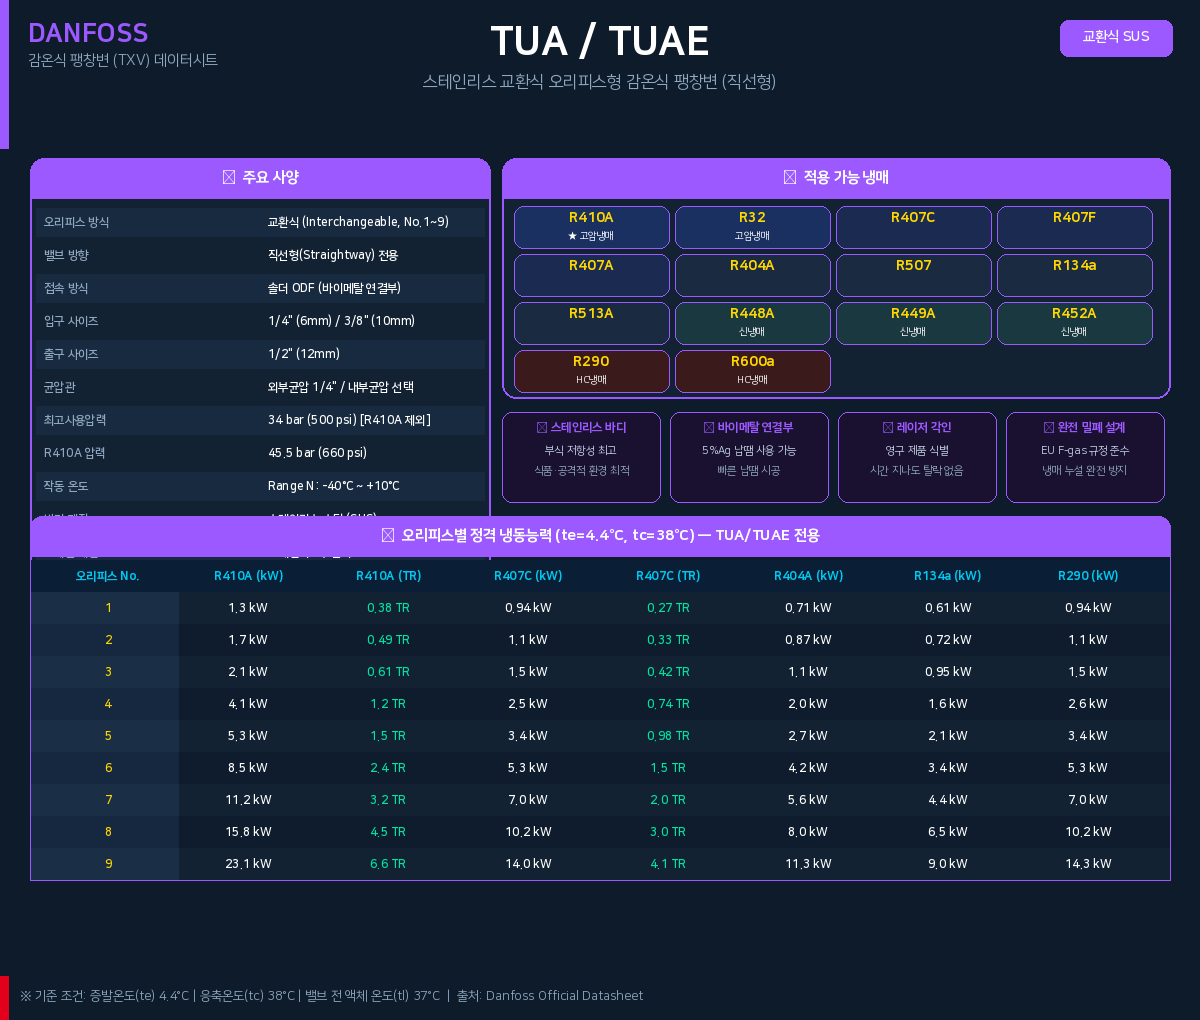Select the R32 refrigerant chip

[753, 227]
